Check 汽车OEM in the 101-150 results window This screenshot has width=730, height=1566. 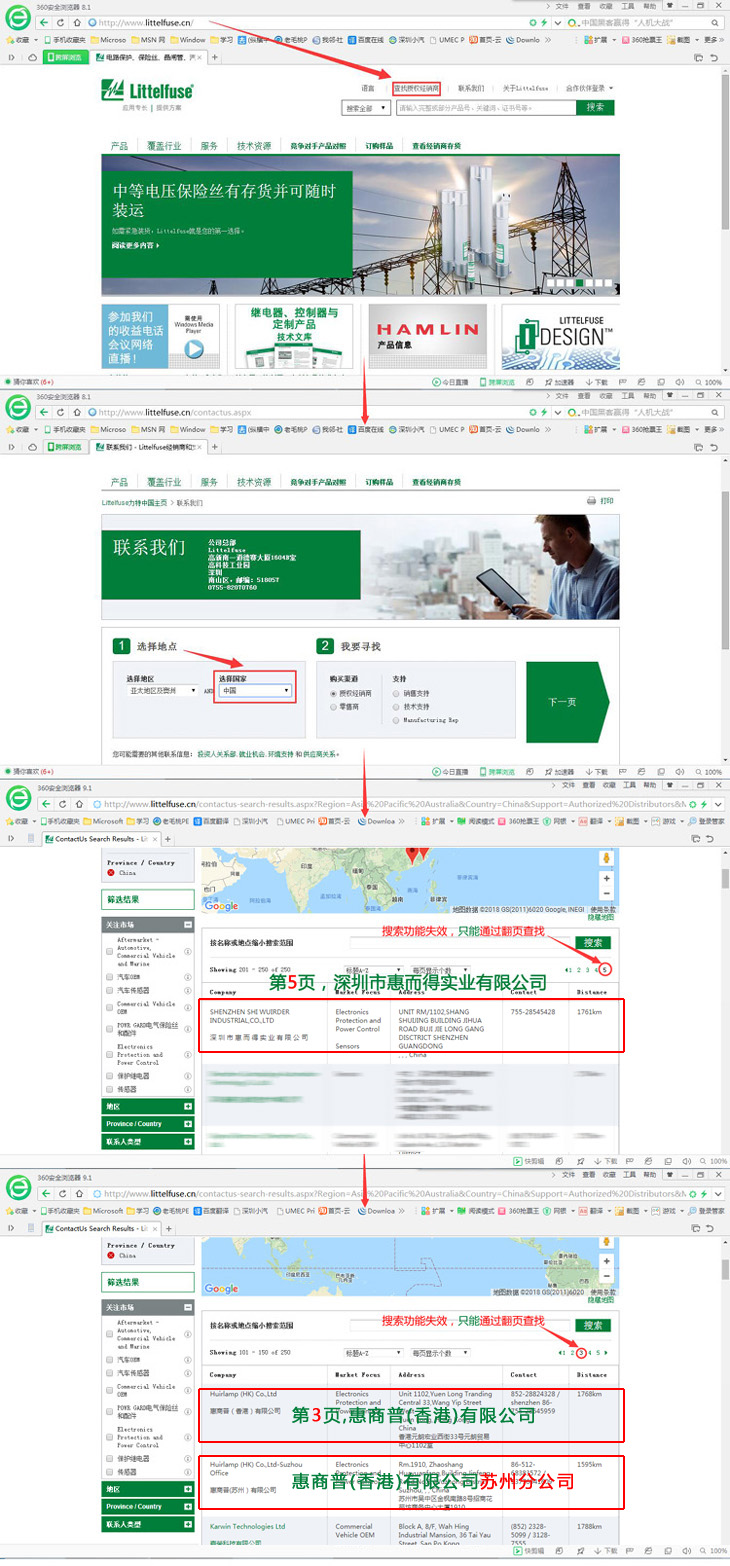(x=110, y=1359)
